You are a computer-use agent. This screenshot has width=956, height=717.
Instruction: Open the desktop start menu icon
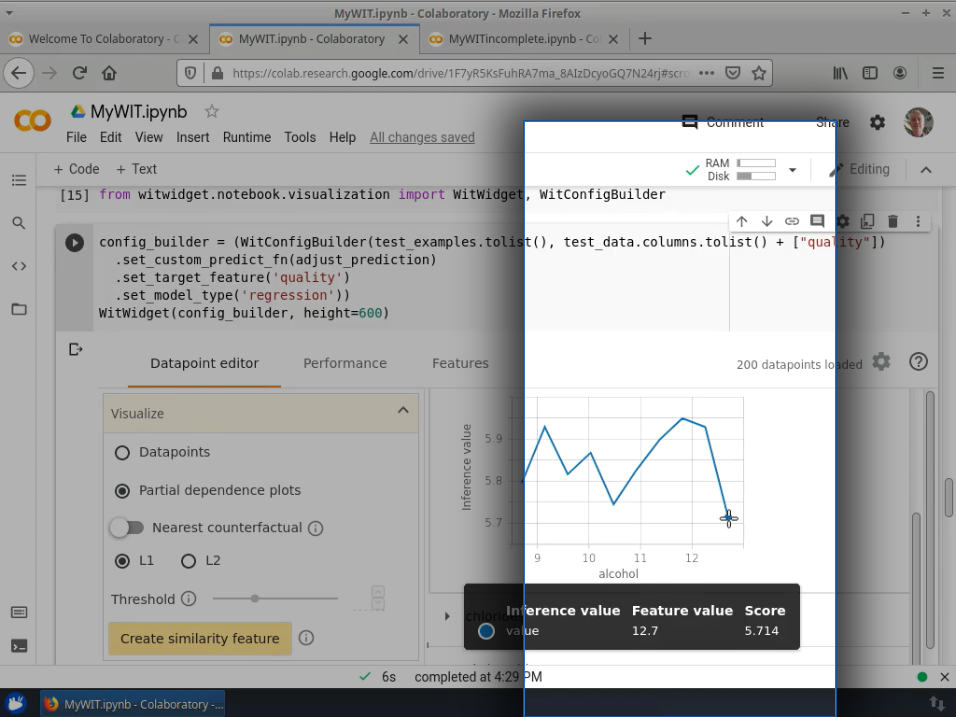tap(16, 704)
